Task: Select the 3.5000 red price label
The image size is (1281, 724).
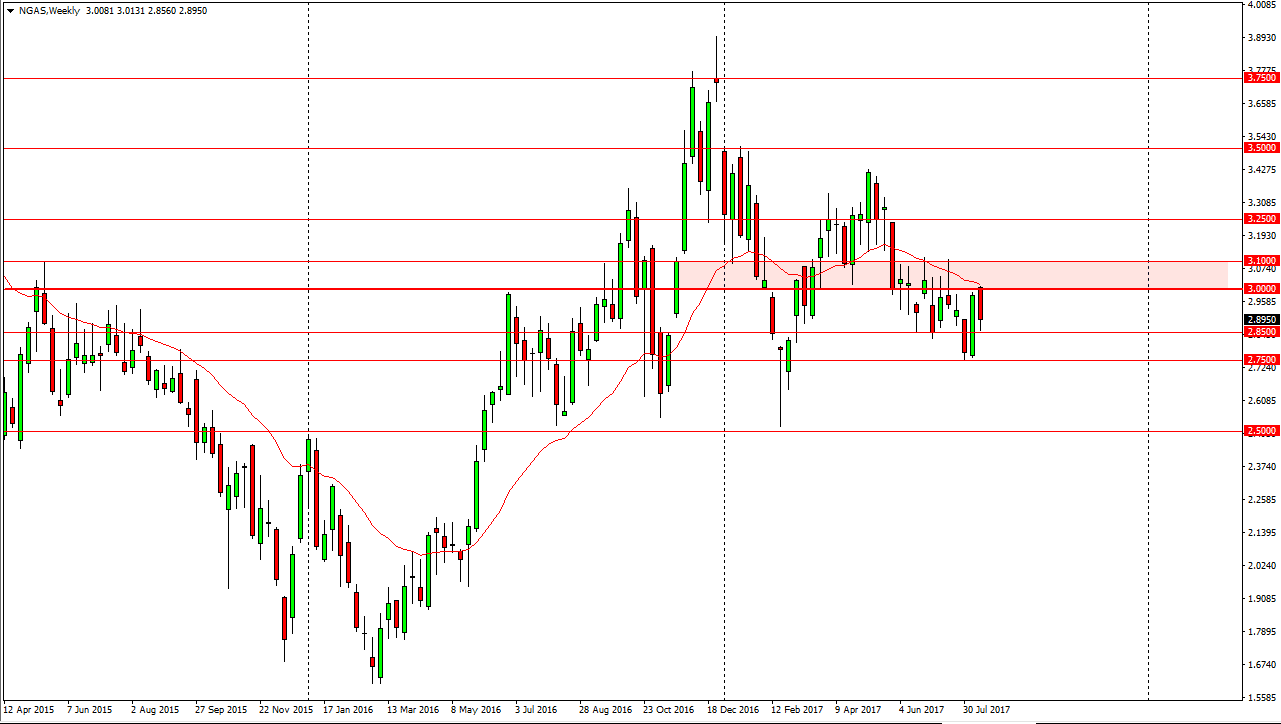Action: click(1259, 148)
